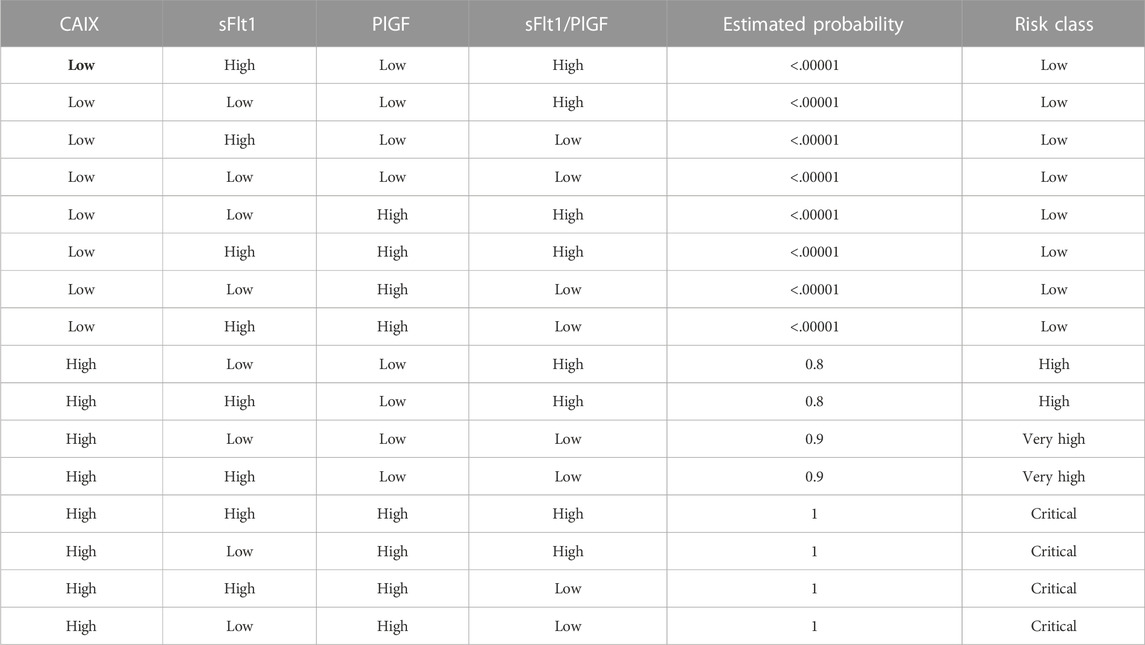Image resolution: width=1145 pixels, height=645 pixels.
Task: Click the first 0.9 probability cell
Action: pyautogui.click(x=814, y=439)
